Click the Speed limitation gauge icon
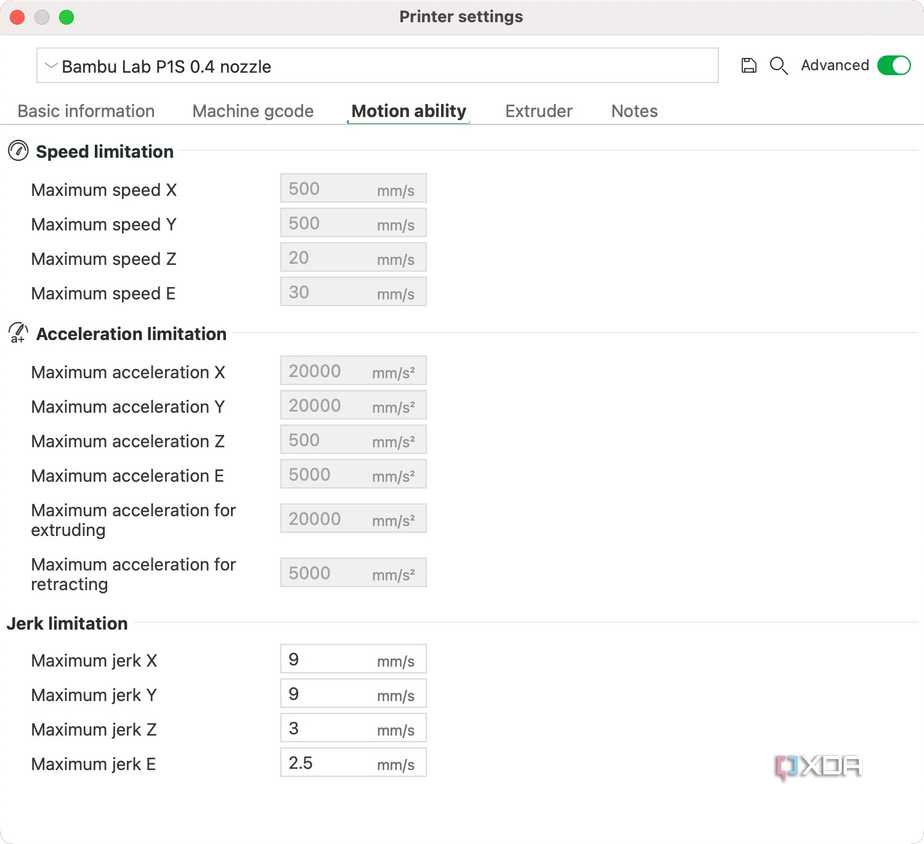Screen dimensions: 924x844 (x=18, y=151)
